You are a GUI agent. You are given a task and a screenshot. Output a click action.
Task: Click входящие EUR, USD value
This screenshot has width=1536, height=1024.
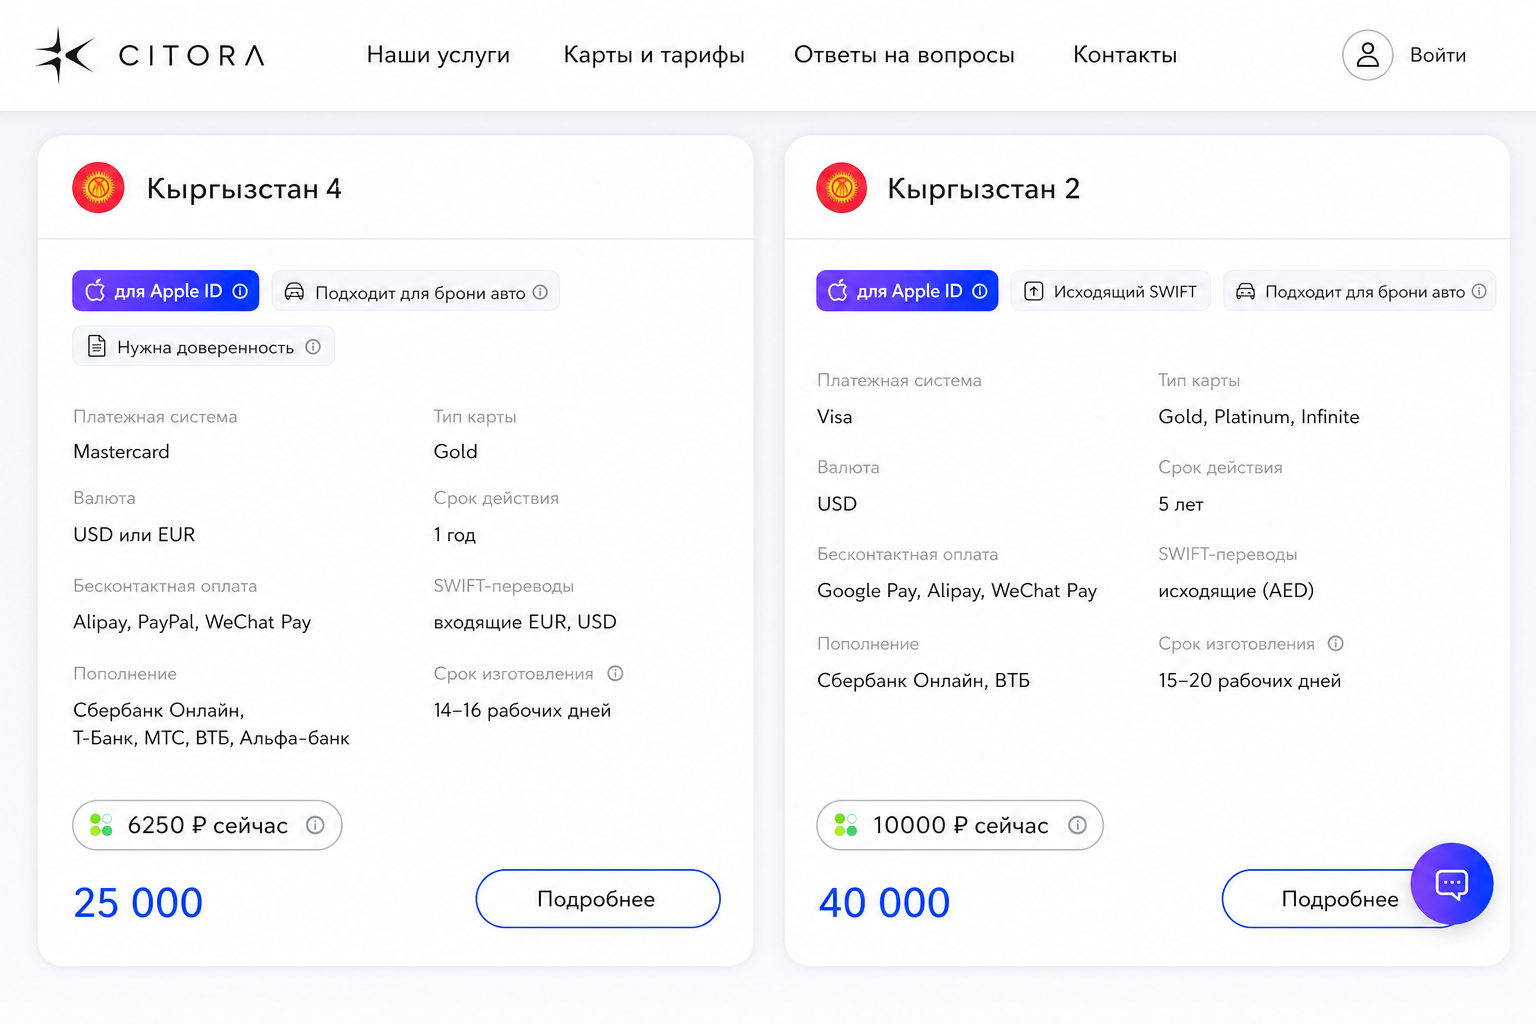[x=525, y=622]
